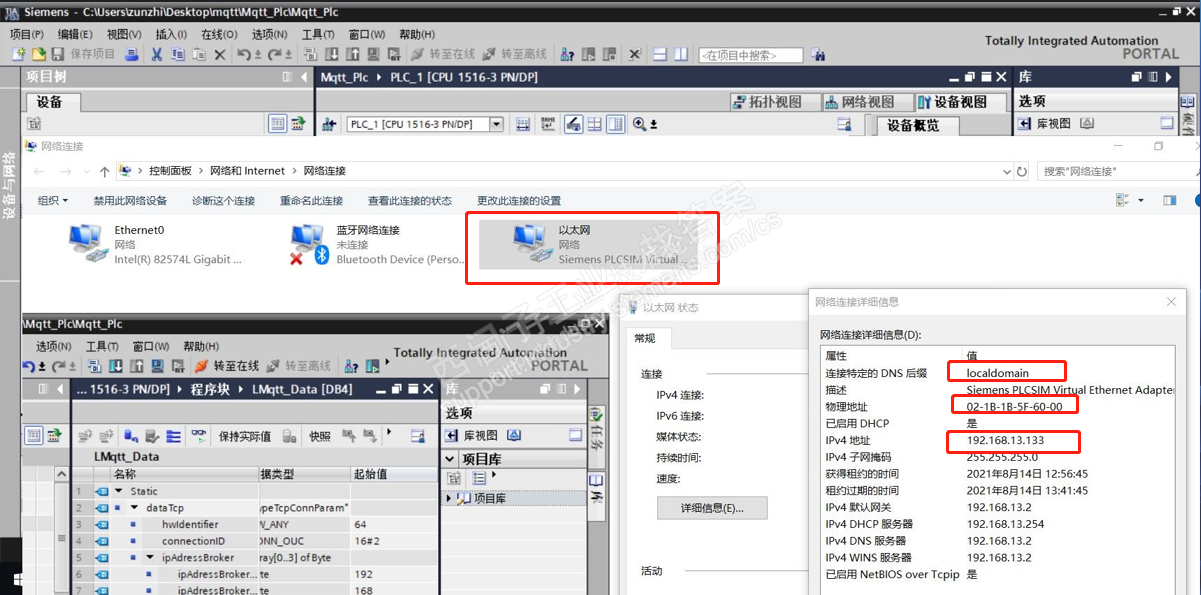This screenshot has height=595, width=1201.
Task: Compile icon in the lower TIA window toolbar
Action: [96, 366]
